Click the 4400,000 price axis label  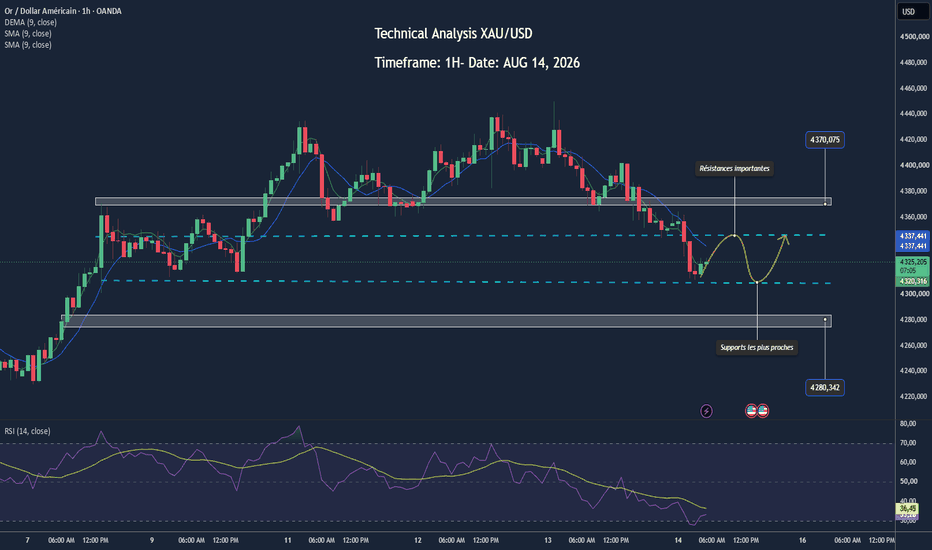[x=914, y=165]
